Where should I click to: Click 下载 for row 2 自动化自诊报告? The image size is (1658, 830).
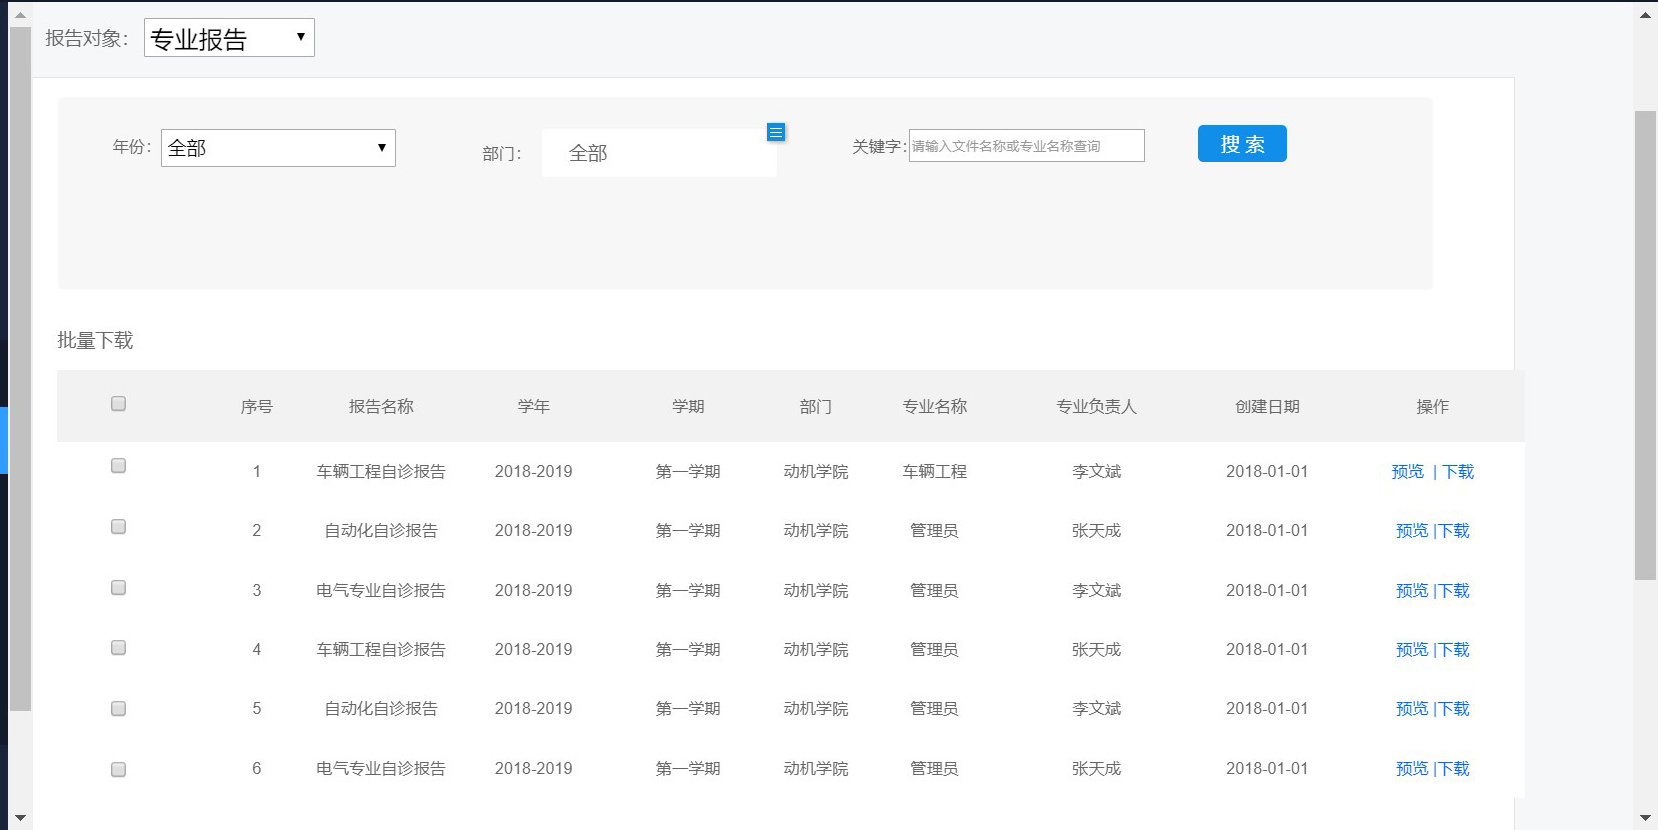[x=1455, y=531]
